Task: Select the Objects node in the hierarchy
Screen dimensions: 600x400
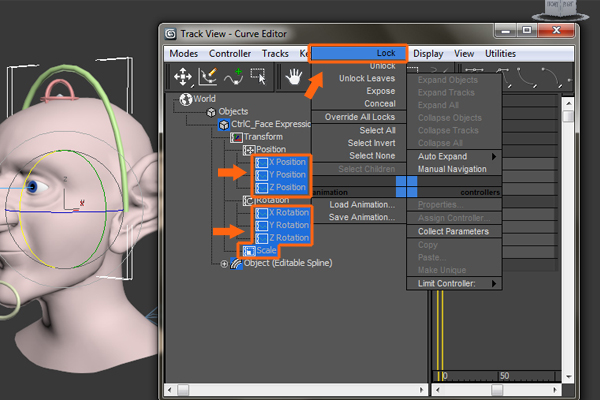Action: pos(233,111)
